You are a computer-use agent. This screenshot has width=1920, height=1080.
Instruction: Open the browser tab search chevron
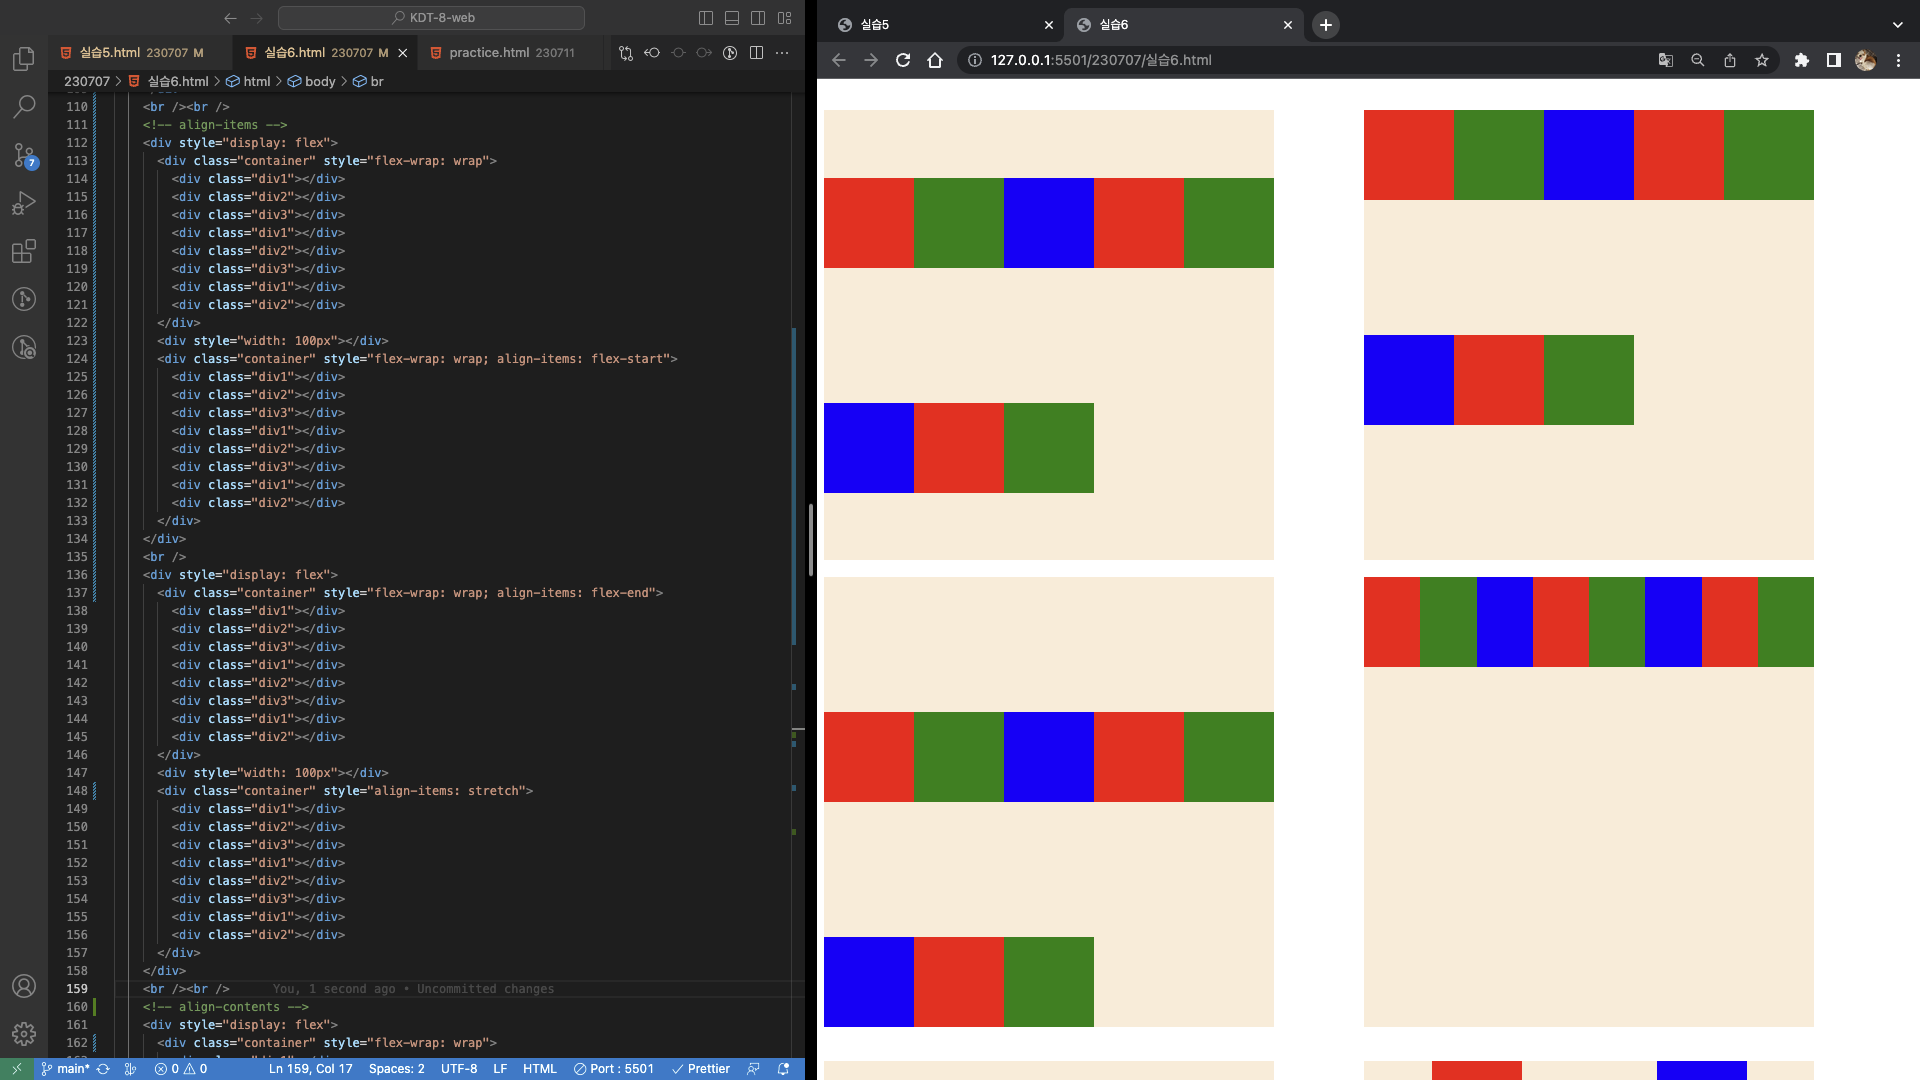coord(1897,25)
